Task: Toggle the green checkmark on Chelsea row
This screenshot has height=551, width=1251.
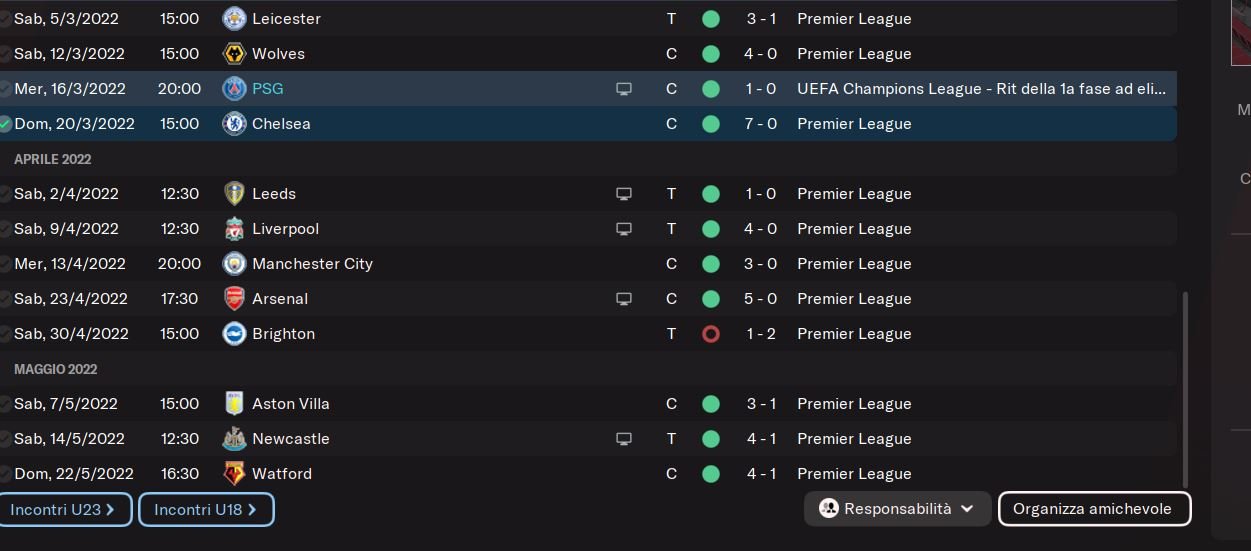Action: pos(5,124)
